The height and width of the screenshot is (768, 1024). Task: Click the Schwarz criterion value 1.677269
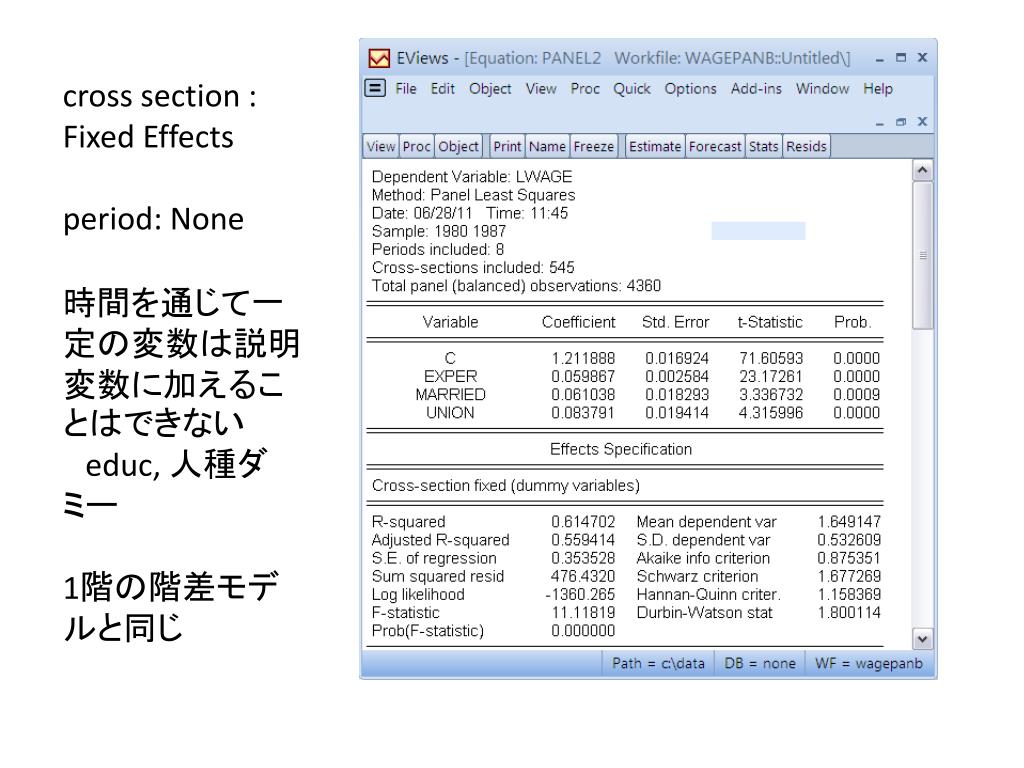[849, 577]
